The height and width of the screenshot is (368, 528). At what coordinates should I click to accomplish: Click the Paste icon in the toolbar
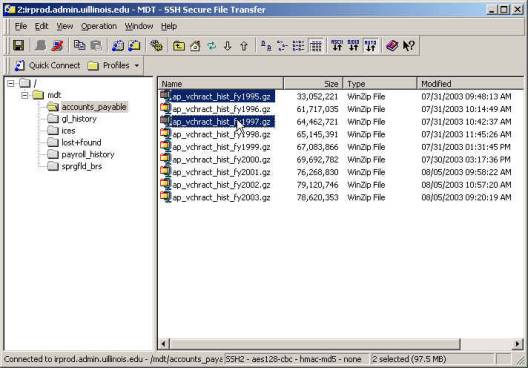coord(96,45)
